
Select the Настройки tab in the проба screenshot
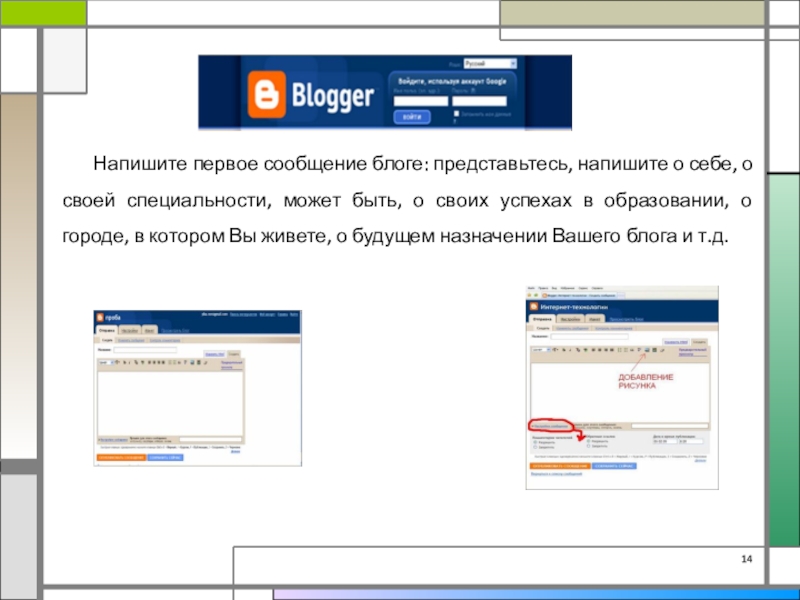[x=130, y=331]
